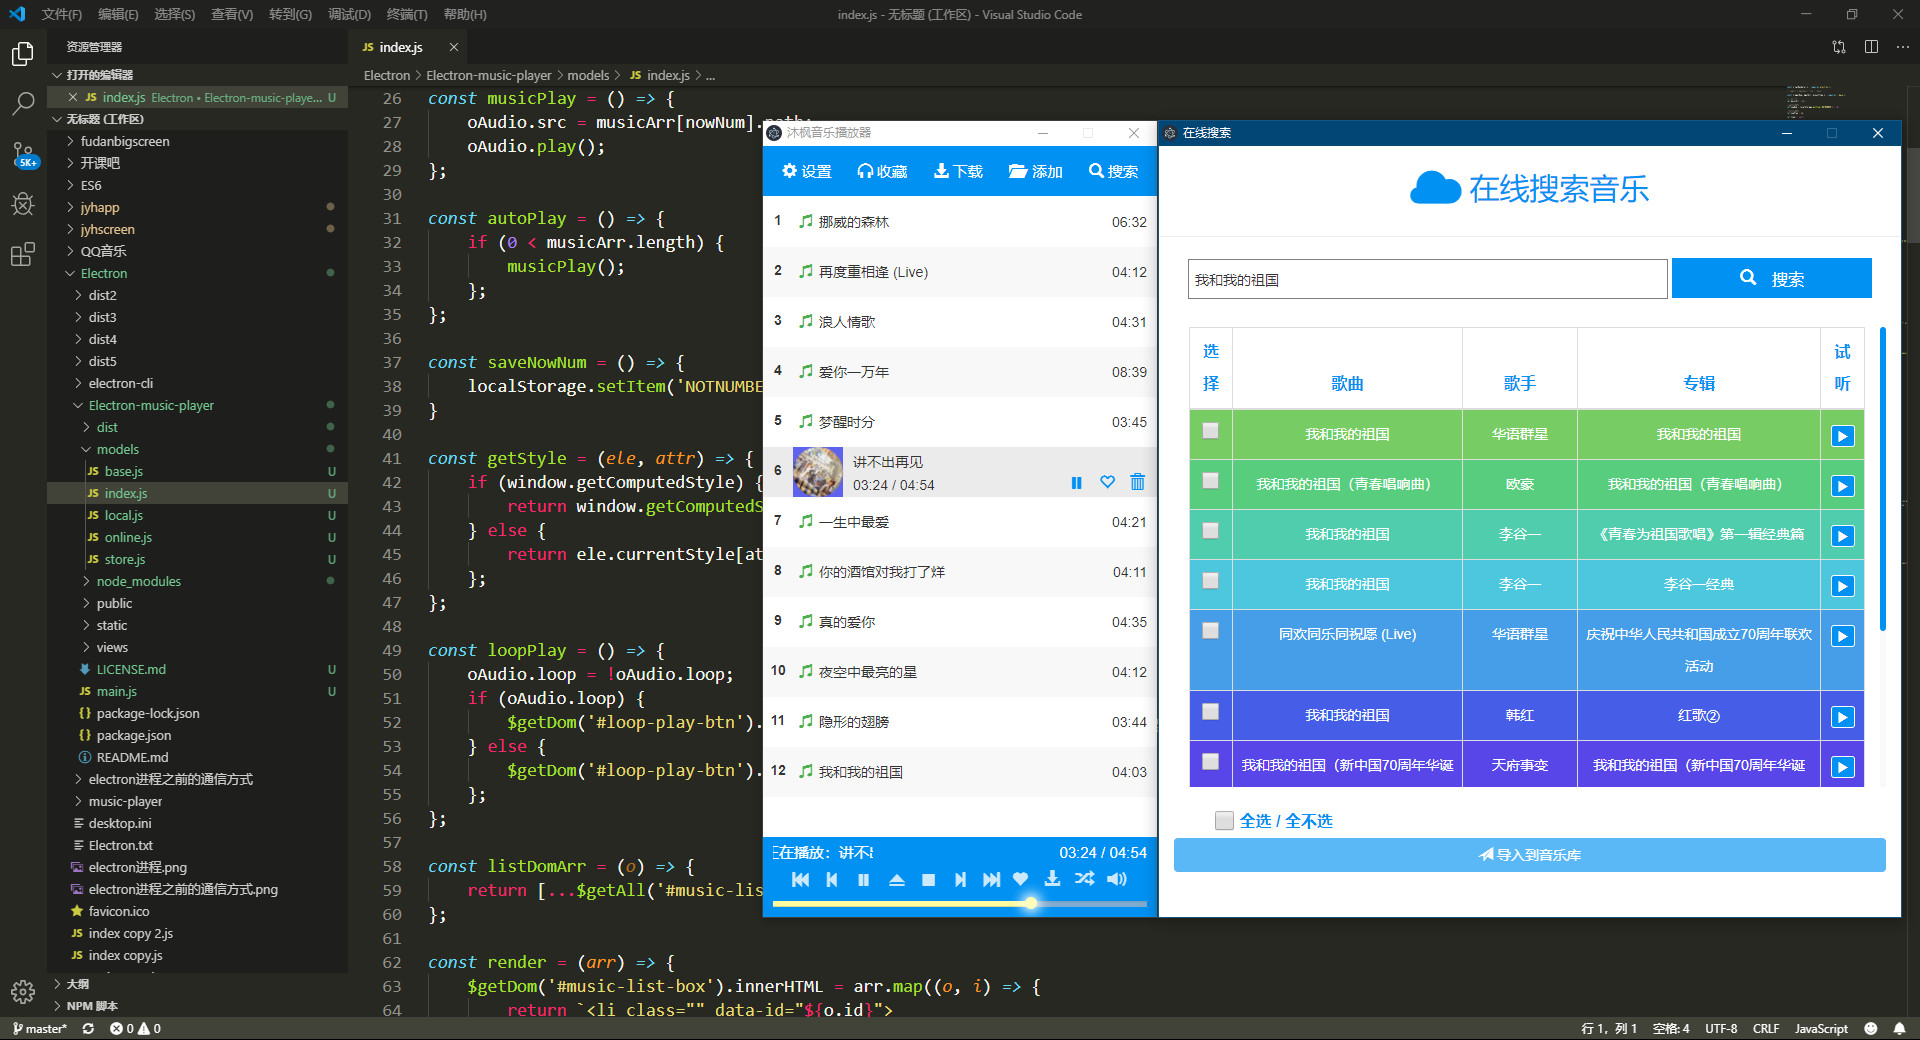This screenshot has height=1040, width=1920.
Task: Stop playback with the square icon
Action: (928, 880)
